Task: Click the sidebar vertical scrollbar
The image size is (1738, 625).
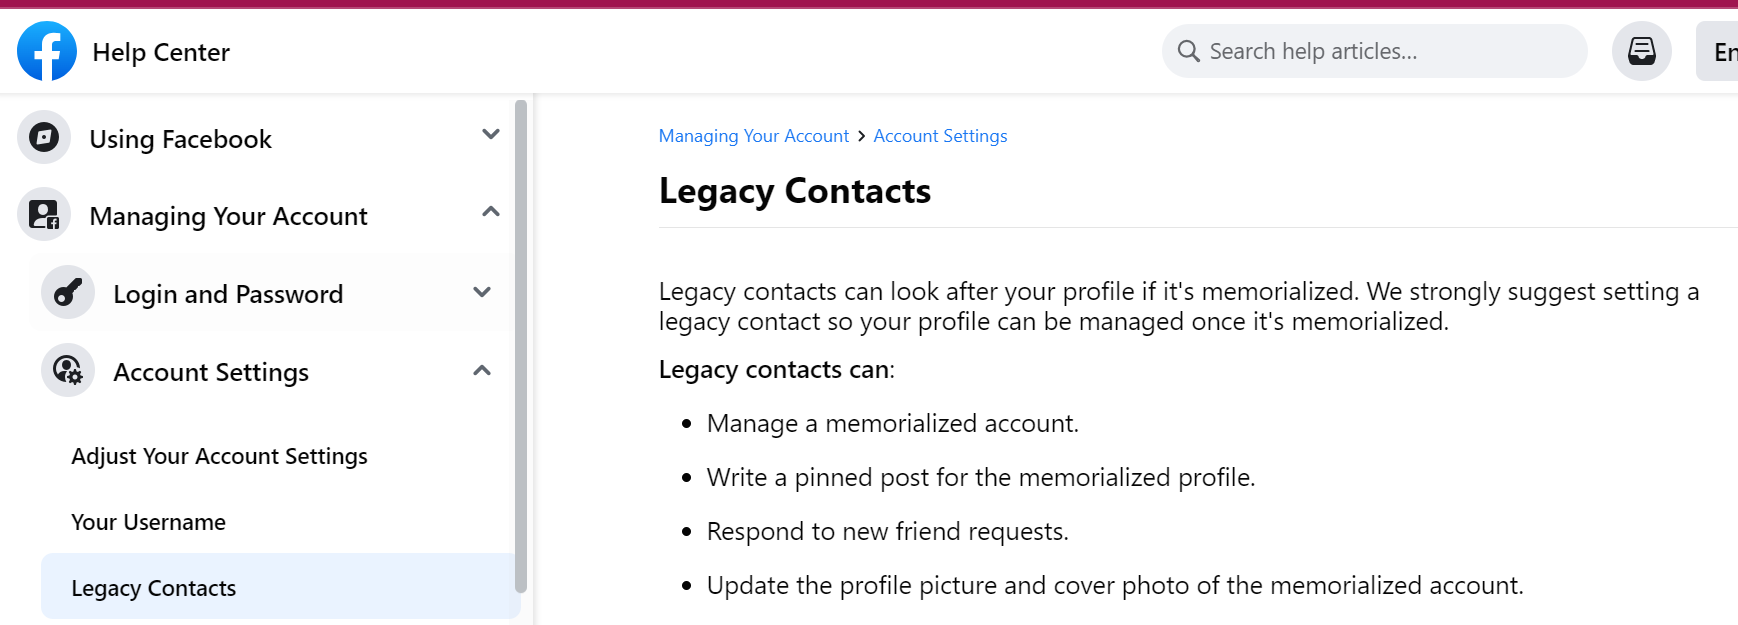Action: 520,347
